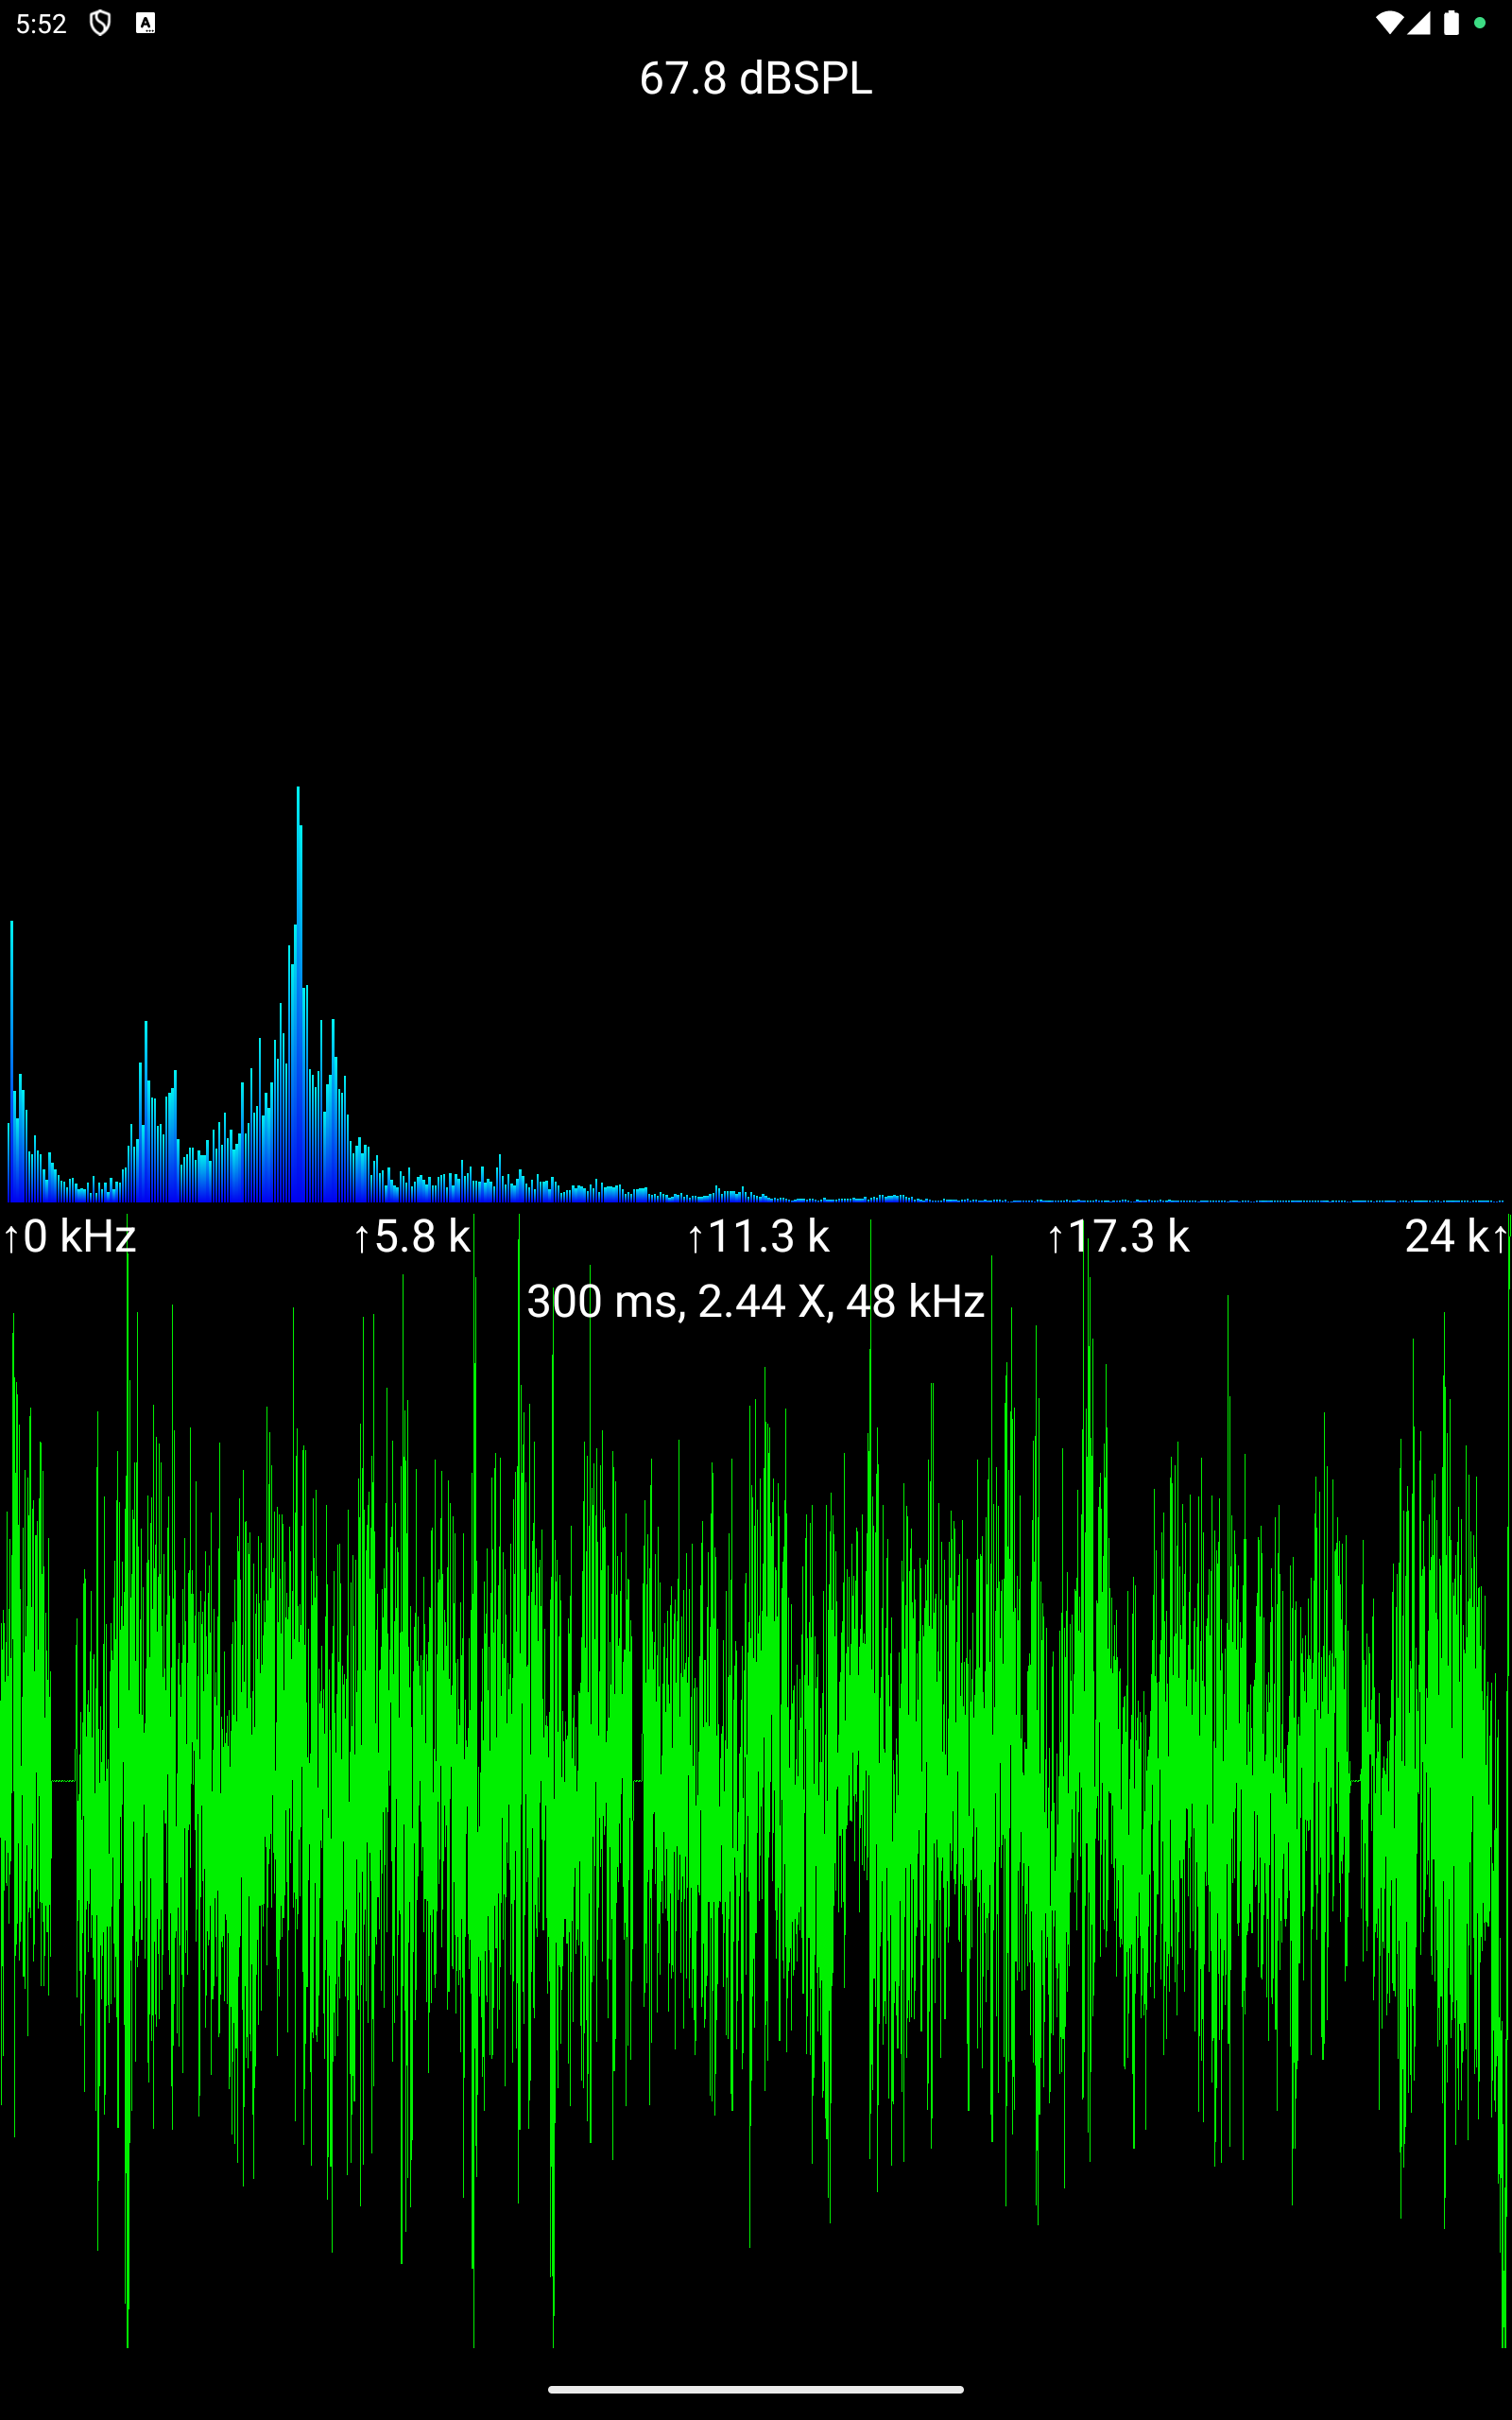Tap the Wi-Fi status icon
Viewport: 1512px width, 2420px height.
(x=1389, y=23)
